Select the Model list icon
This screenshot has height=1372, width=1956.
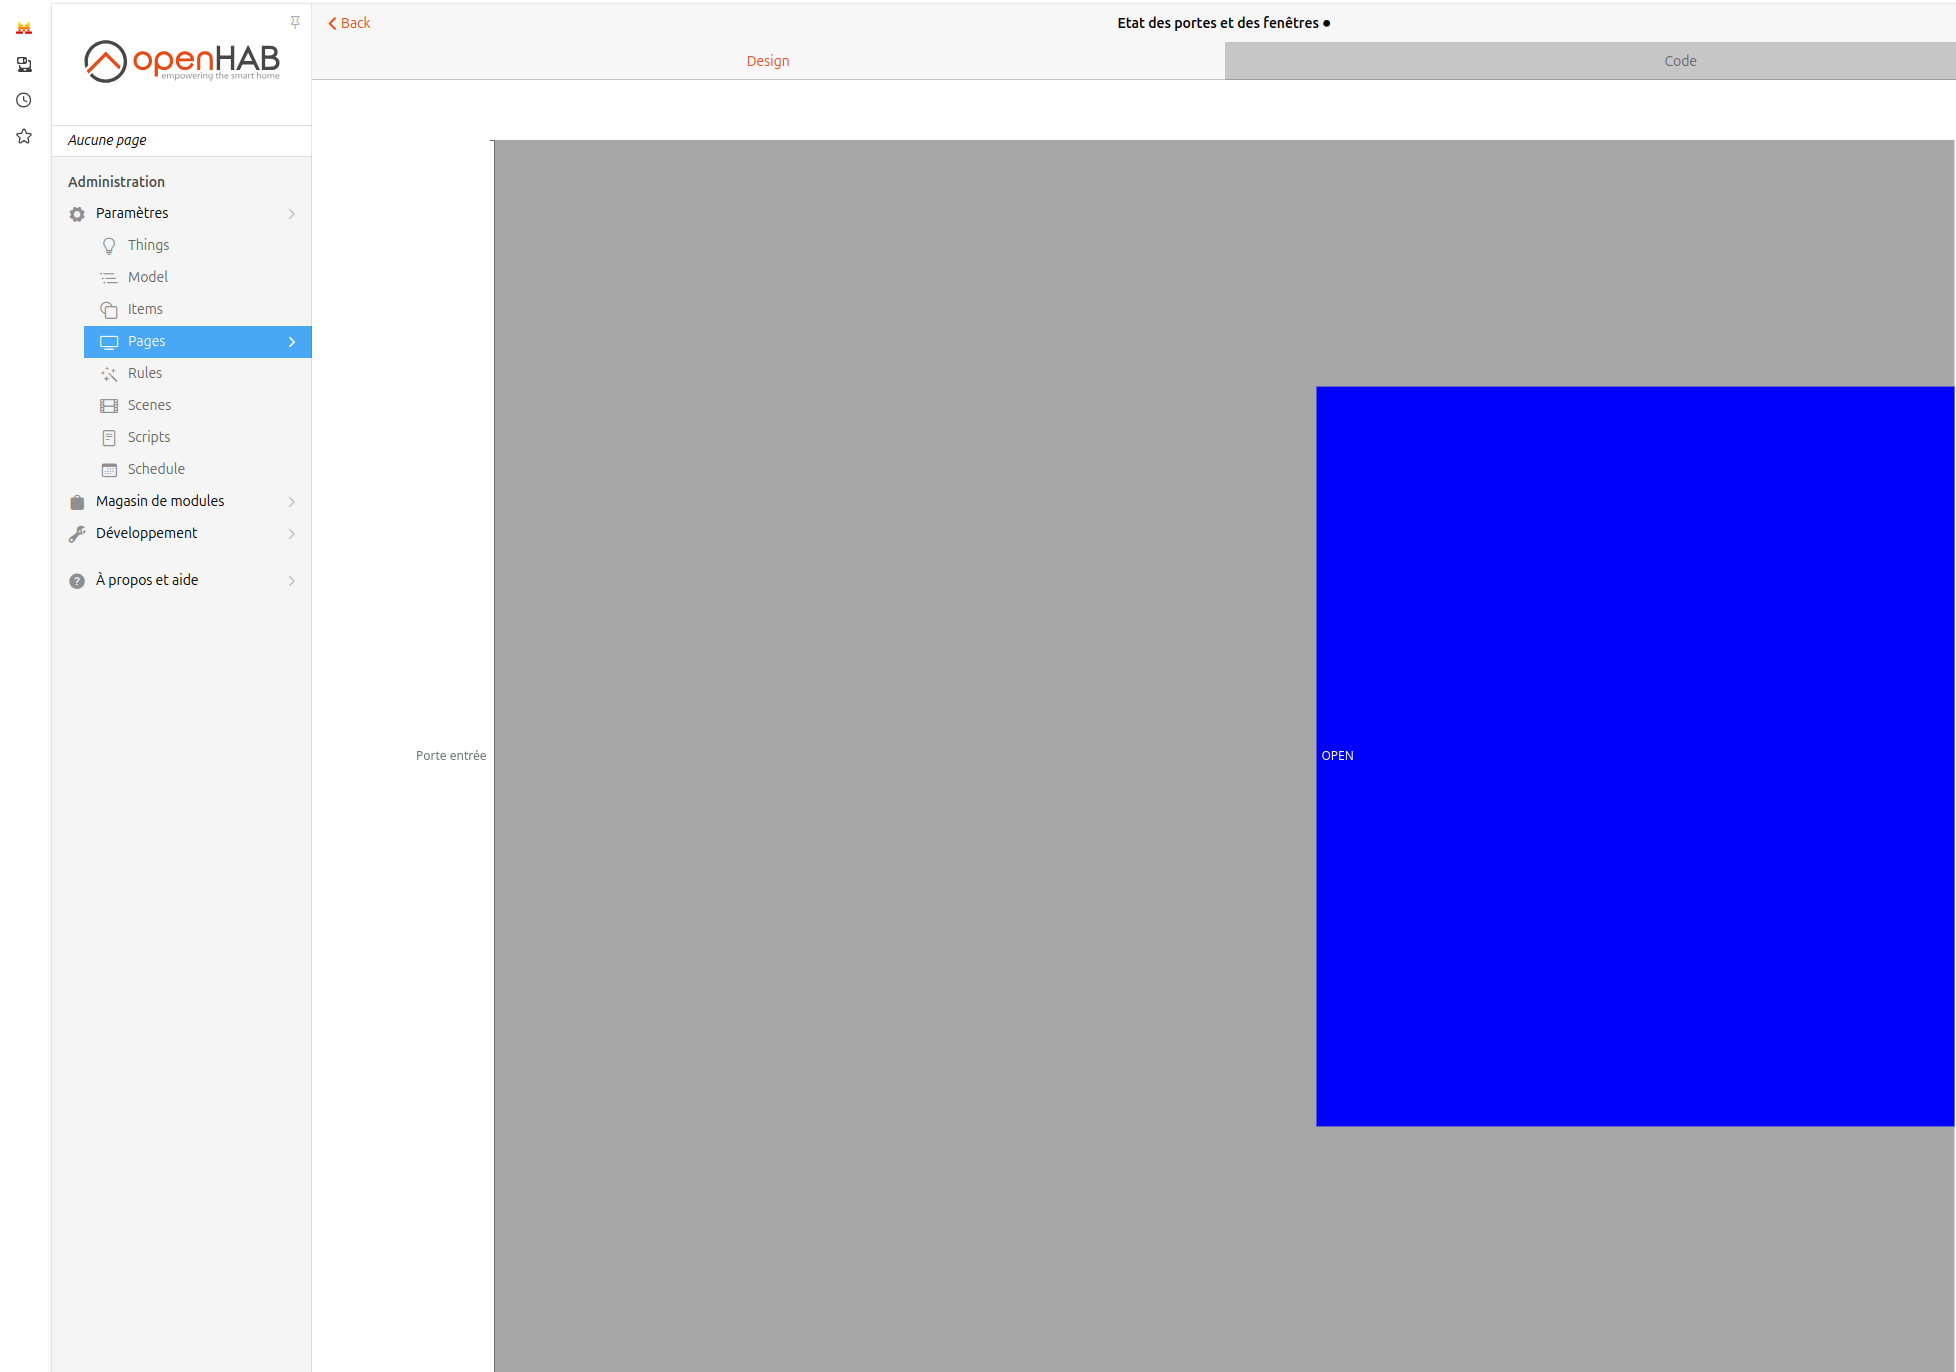[x=109, y=278]
